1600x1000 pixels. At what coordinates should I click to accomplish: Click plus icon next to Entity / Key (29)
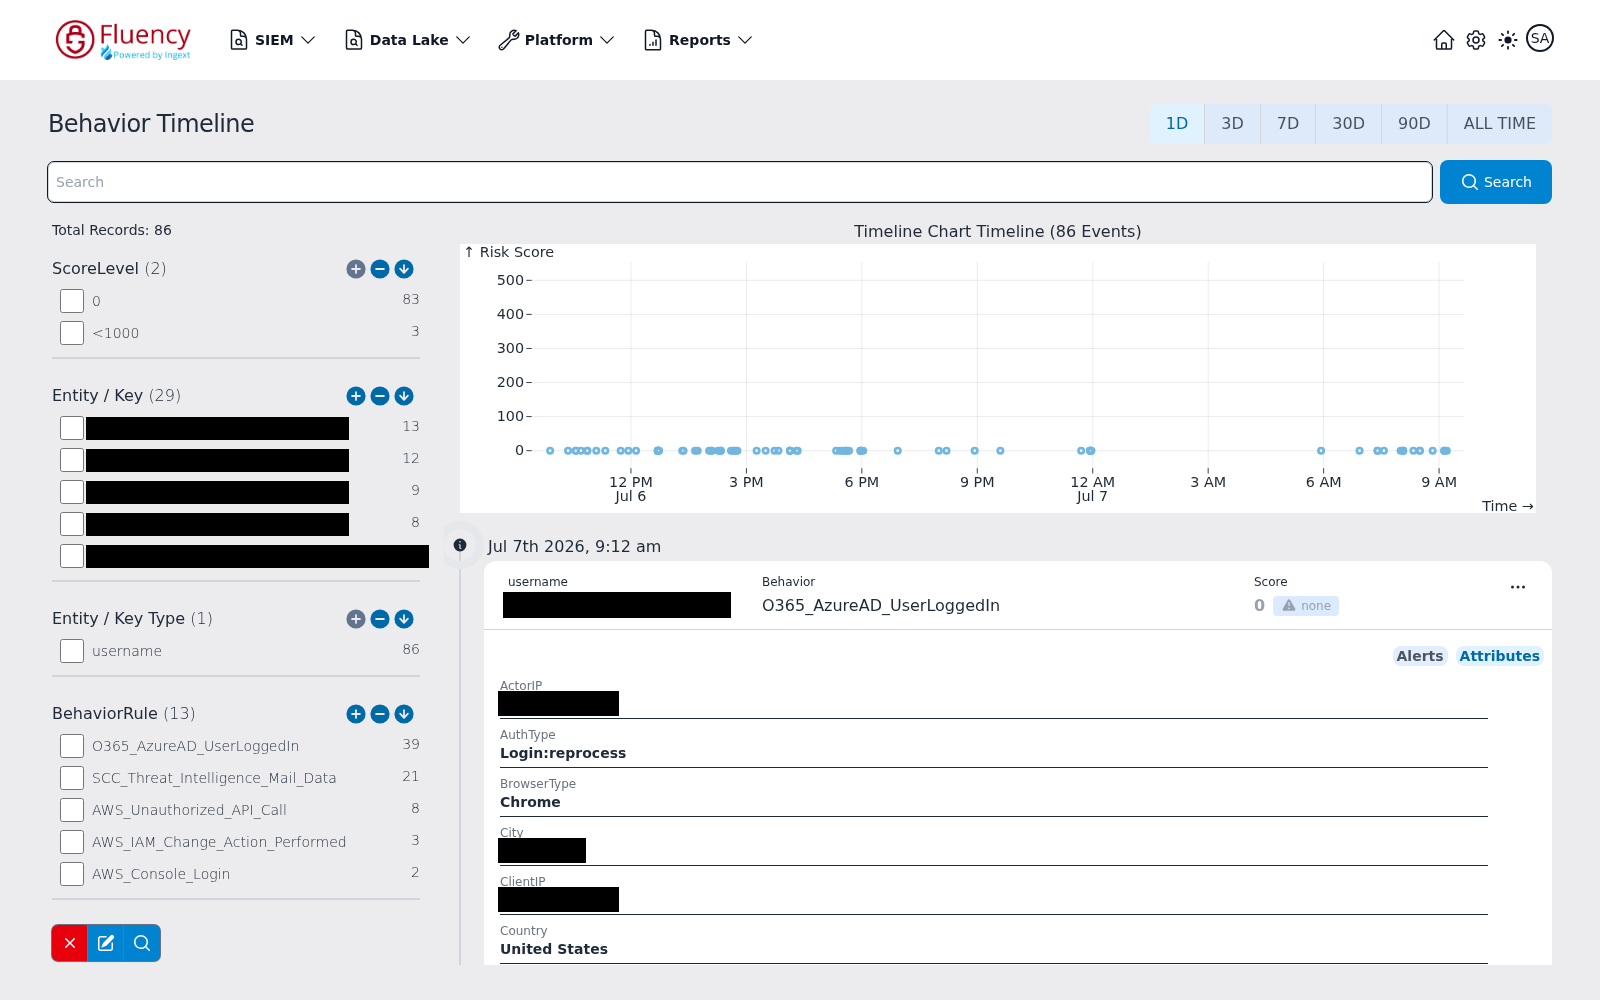(356, 396)
